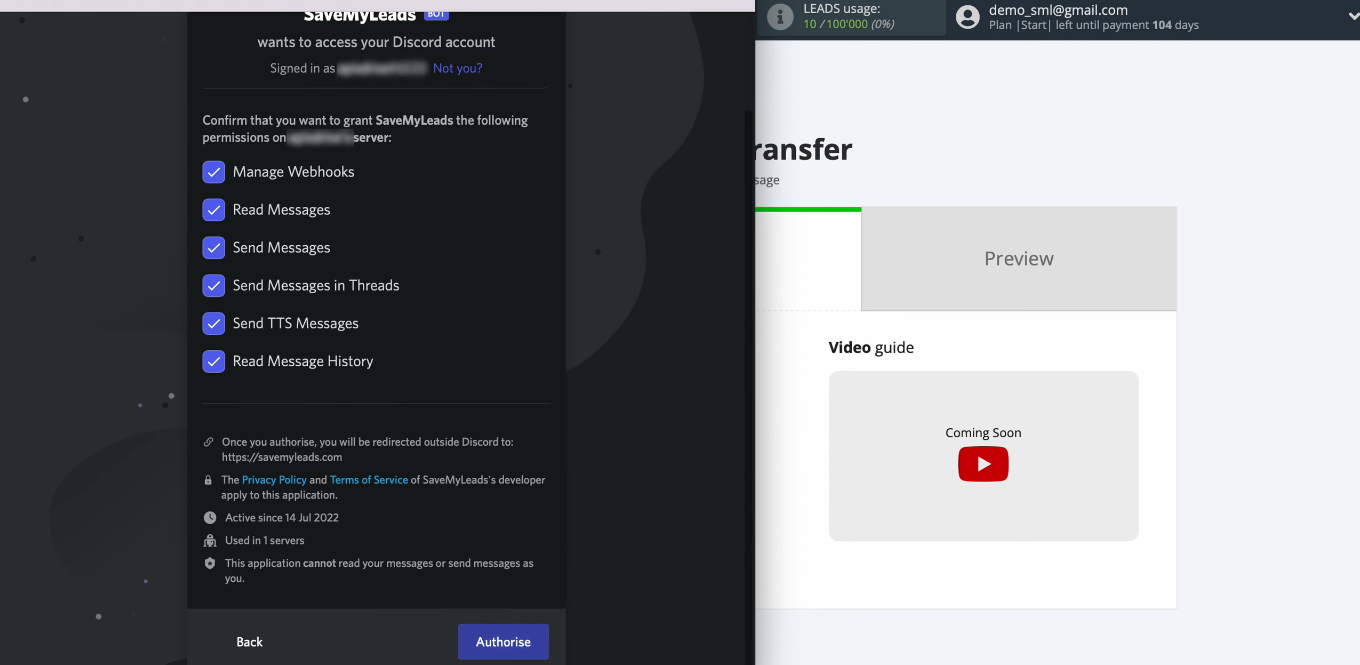Click the demo_sml@gmail.com account label

tap(1058, 10)
